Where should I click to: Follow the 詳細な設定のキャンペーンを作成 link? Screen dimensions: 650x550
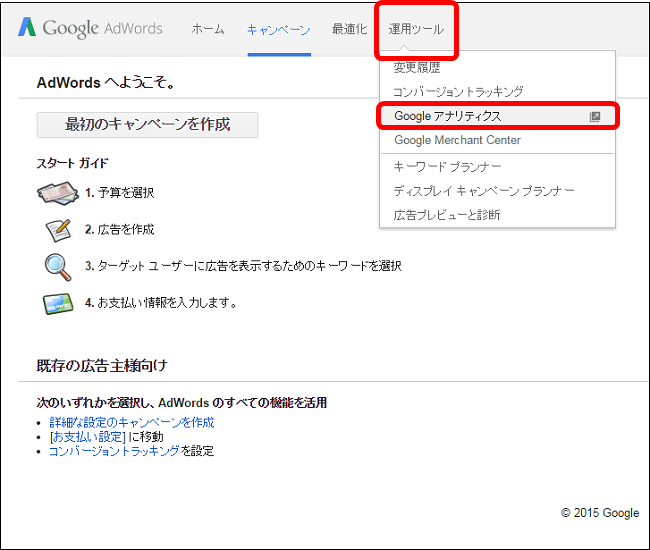tap(132, 422)
